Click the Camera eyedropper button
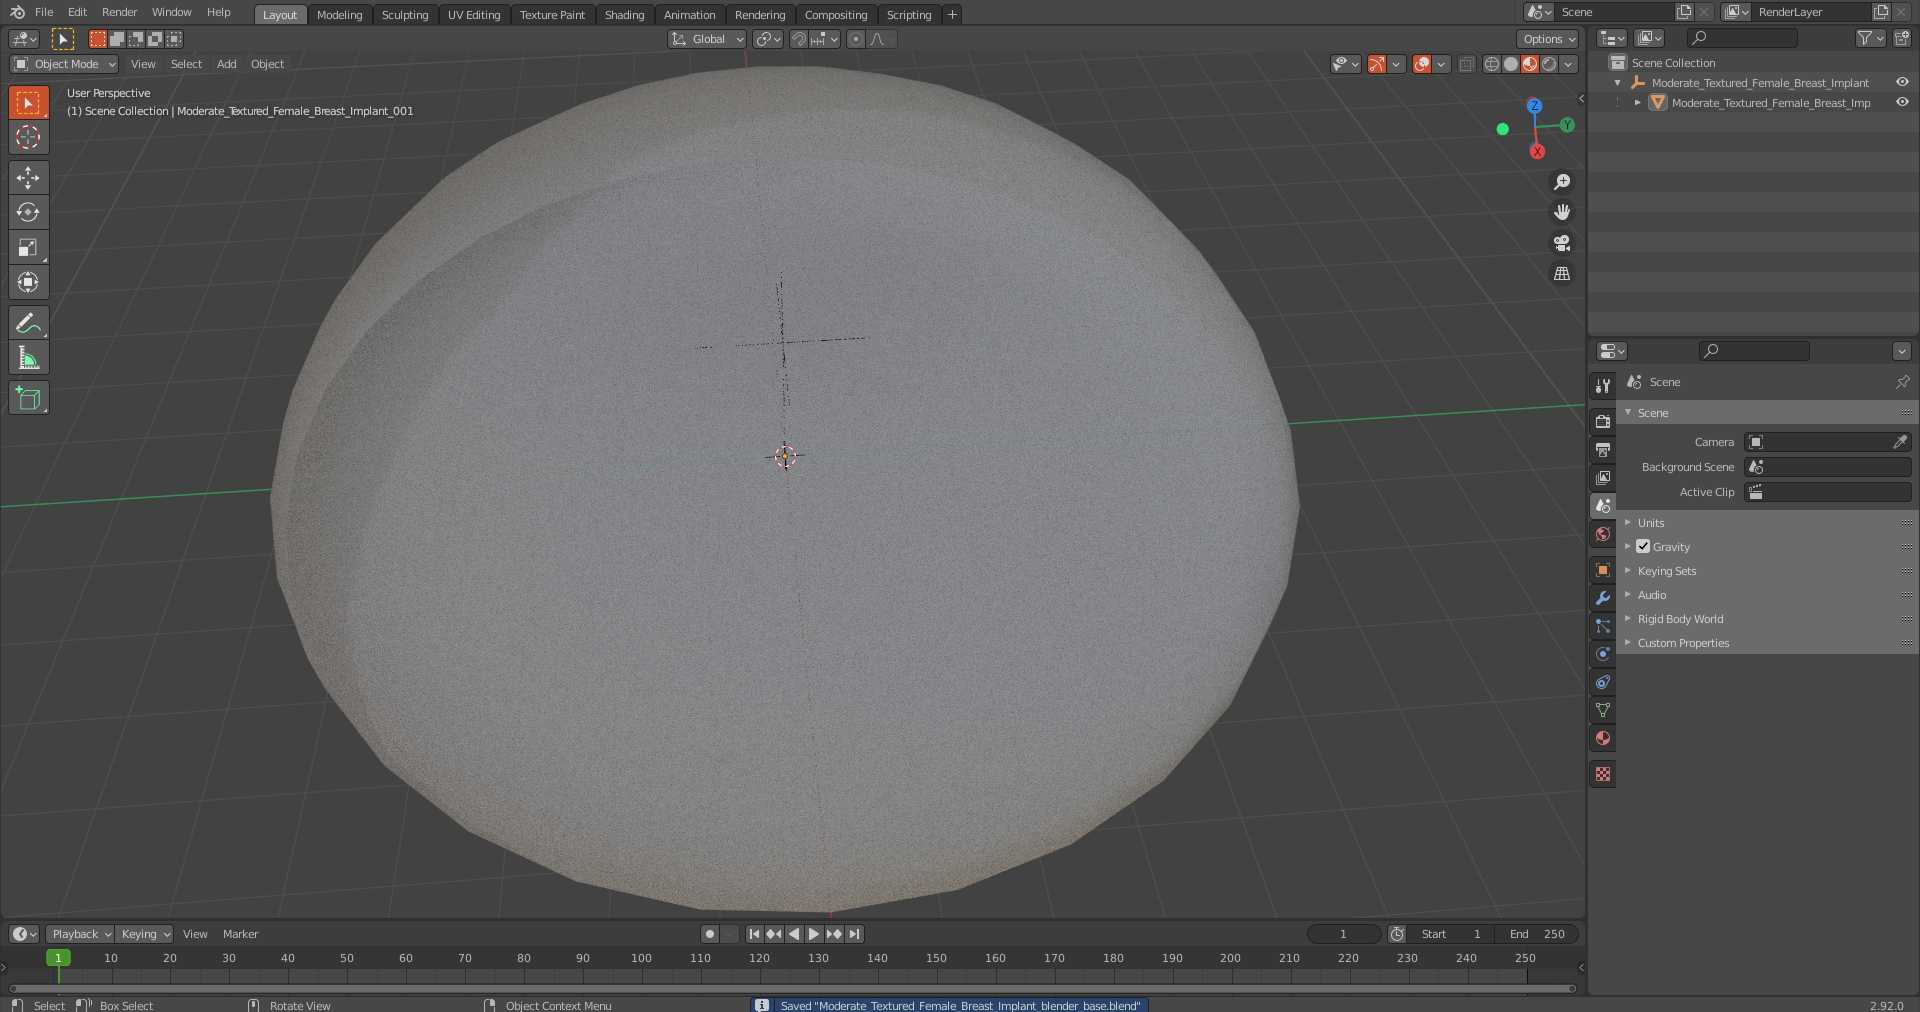Screen dimensions: 1920x1012 coord(1900,442)
